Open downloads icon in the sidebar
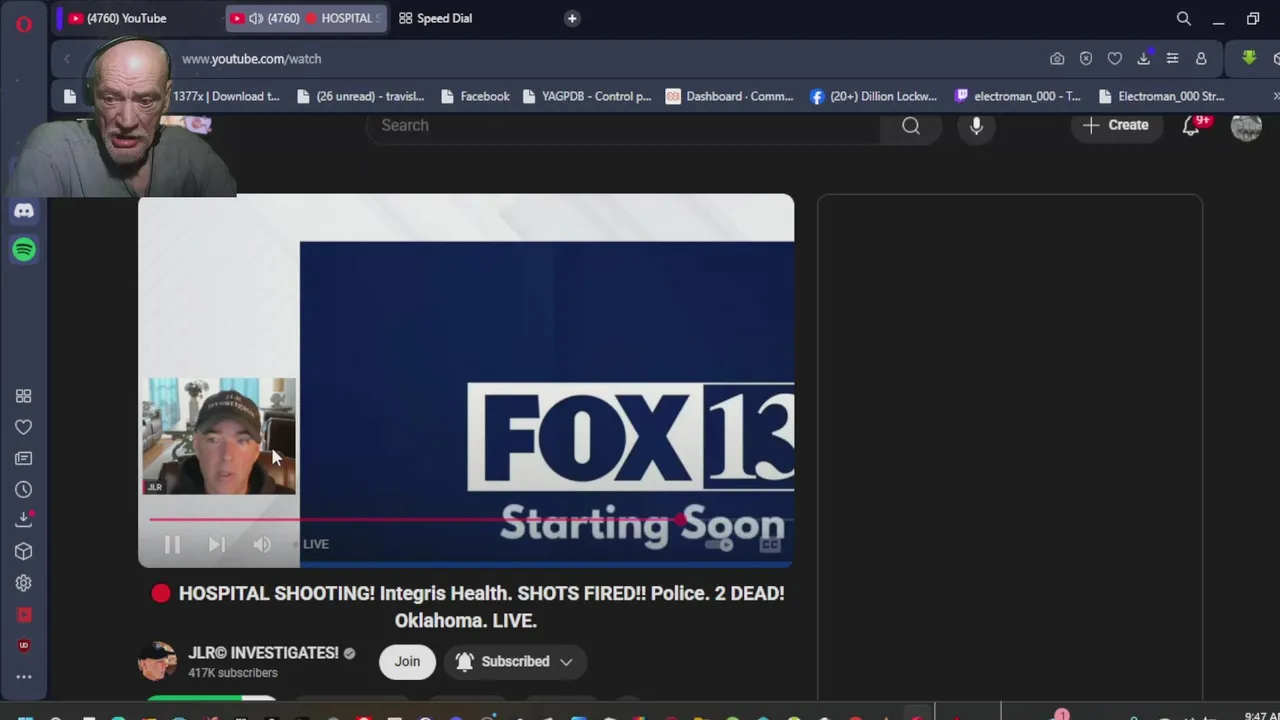1280x720 pixels. click(24, 520)
